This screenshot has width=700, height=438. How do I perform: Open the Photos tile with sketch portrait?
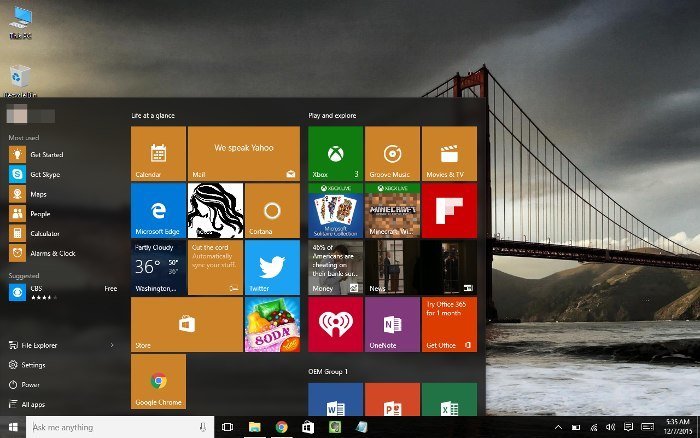click(x=215, y=210)
